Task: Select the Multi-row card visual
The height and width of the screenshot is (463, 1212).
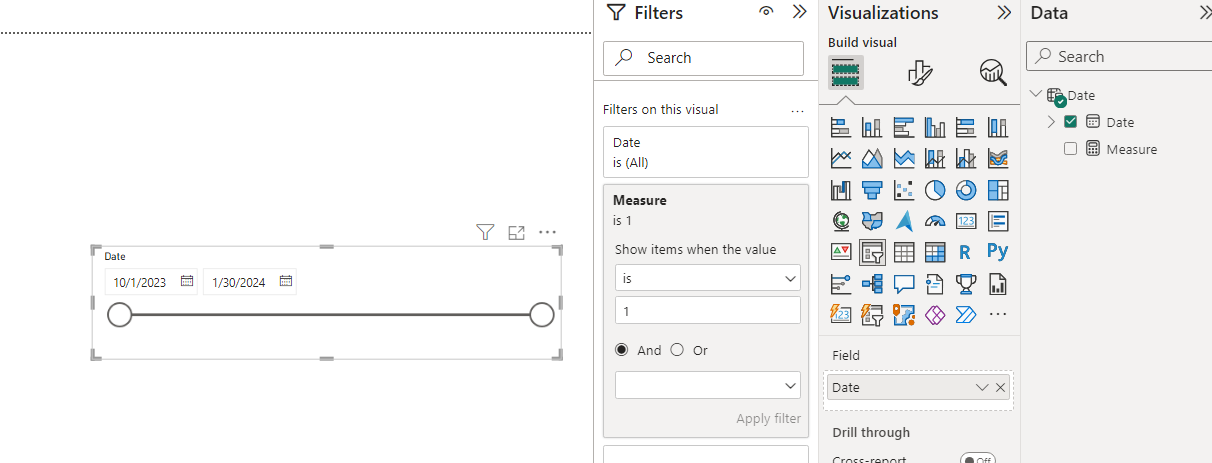Action: point(998,221)
